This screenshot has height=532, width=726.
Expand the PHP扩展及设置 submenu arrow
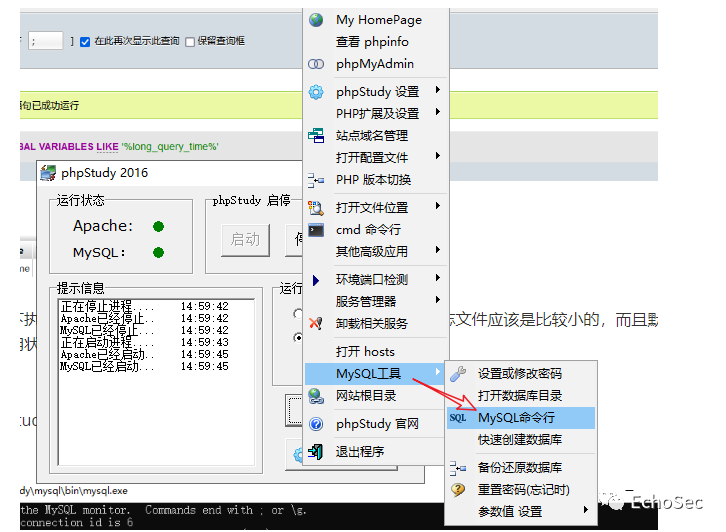pyautogui.click(x=438, y=112)
